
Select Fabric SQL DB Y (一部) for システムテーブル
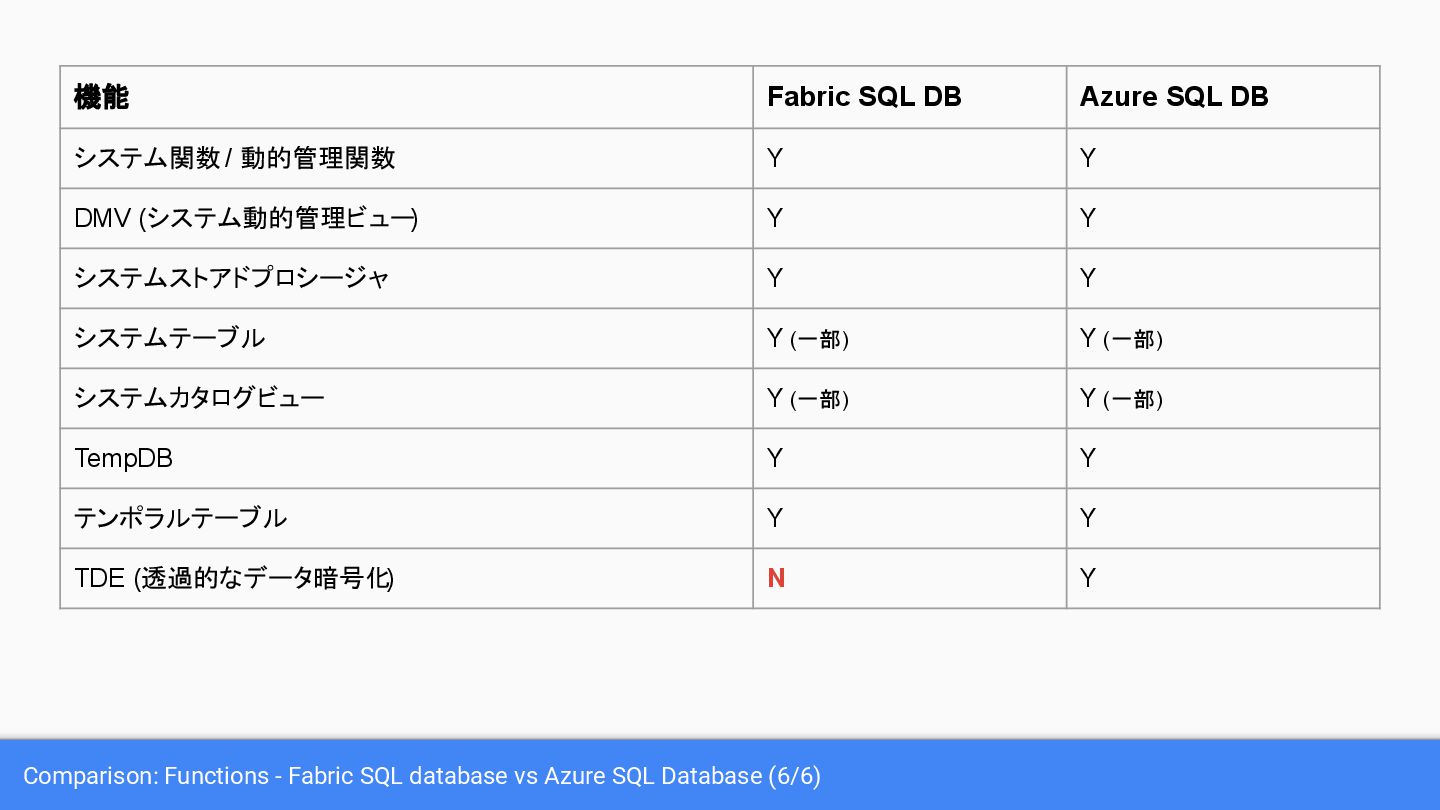(808, 338)
